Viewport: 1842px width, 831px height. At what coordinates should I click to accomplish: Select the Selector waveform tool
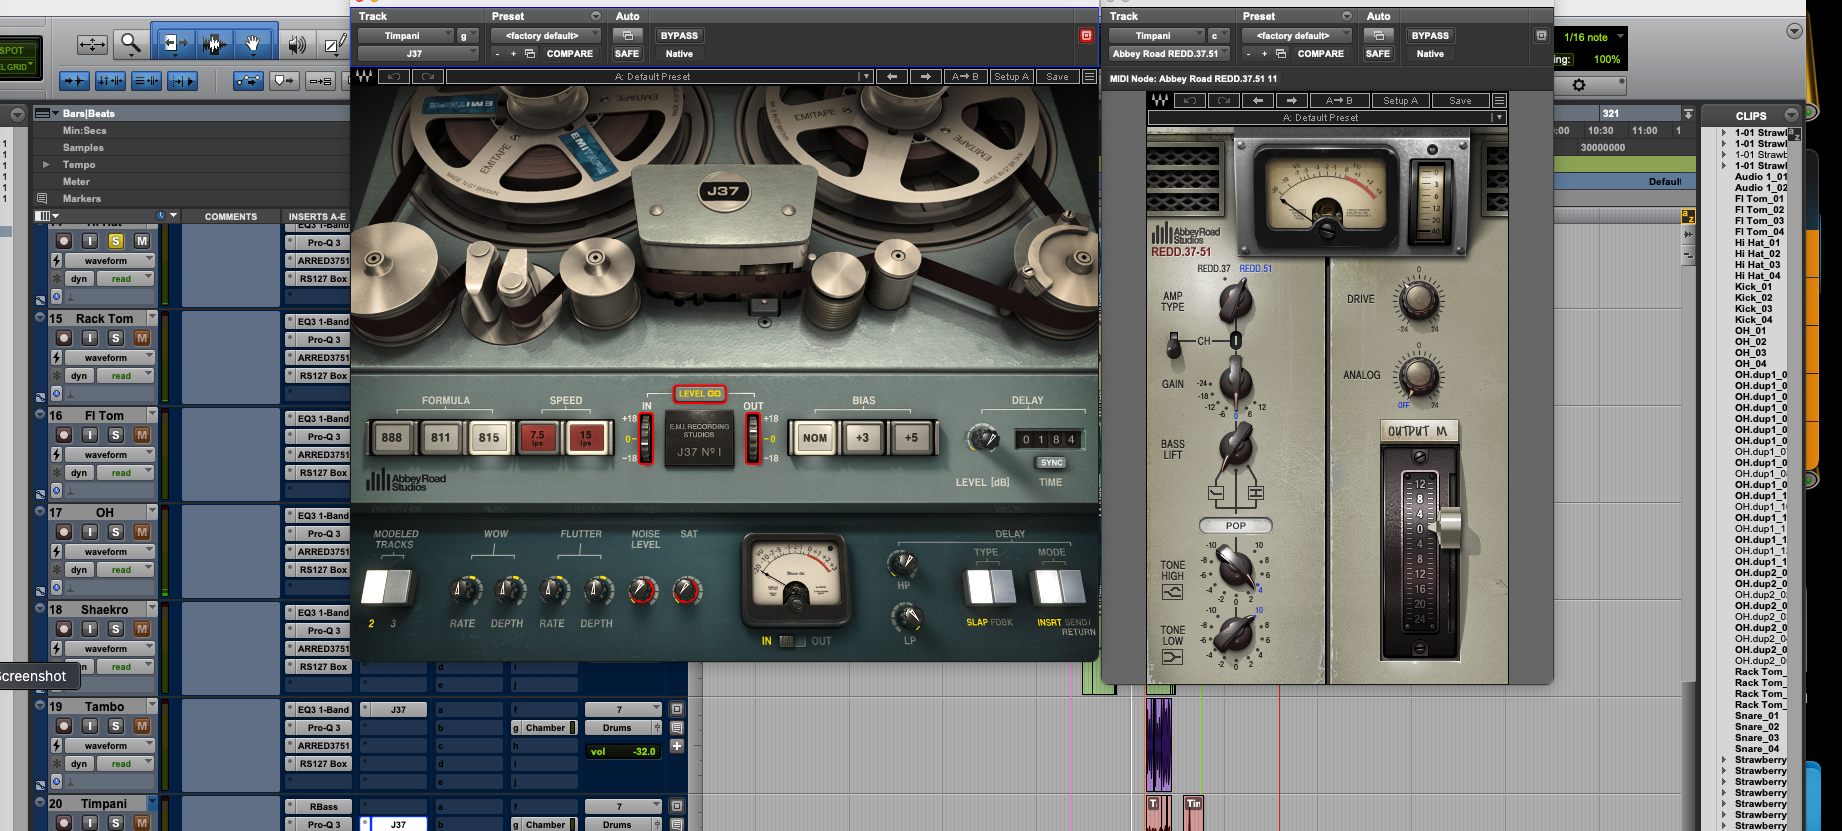[212, 43]
